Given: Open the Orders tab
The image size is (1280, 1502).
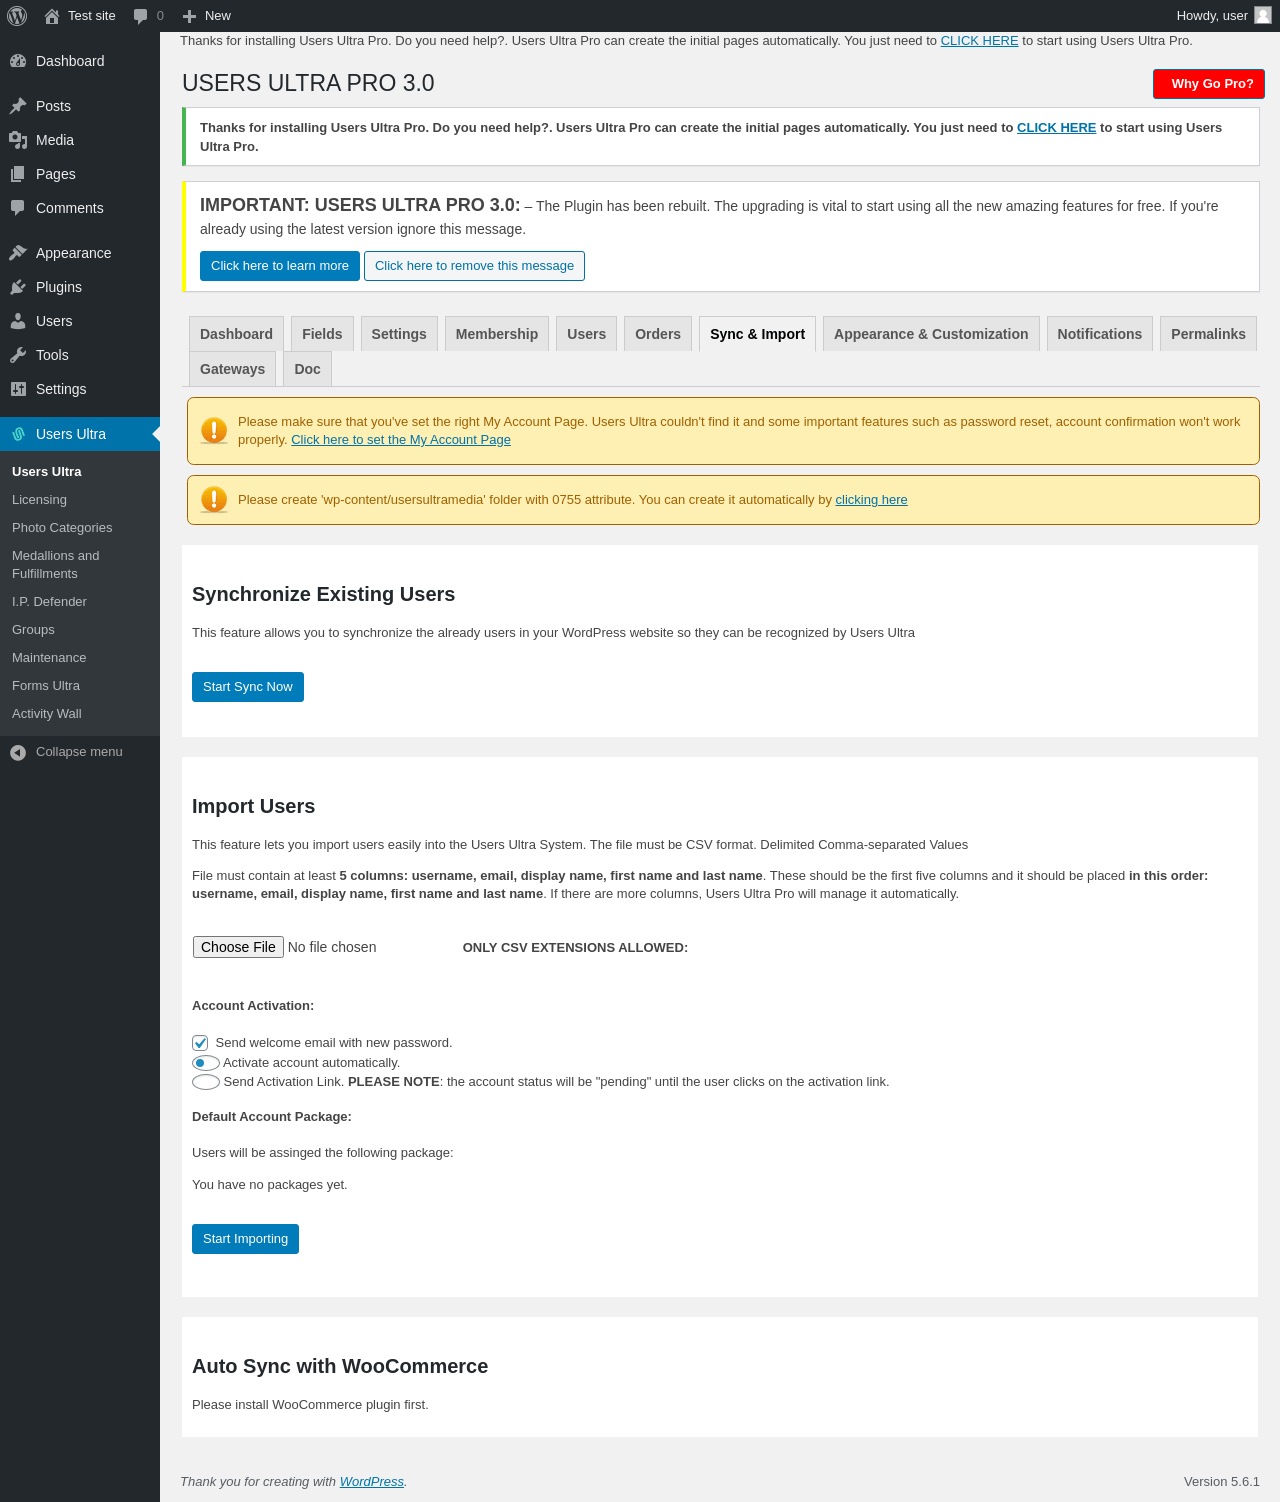Looking at the screenshot, I should coord(658,334).
